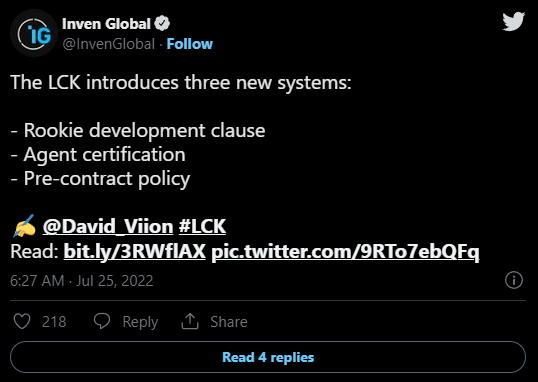
Task: Open the #LCK hashtag link
Action: tap(202, 227)
